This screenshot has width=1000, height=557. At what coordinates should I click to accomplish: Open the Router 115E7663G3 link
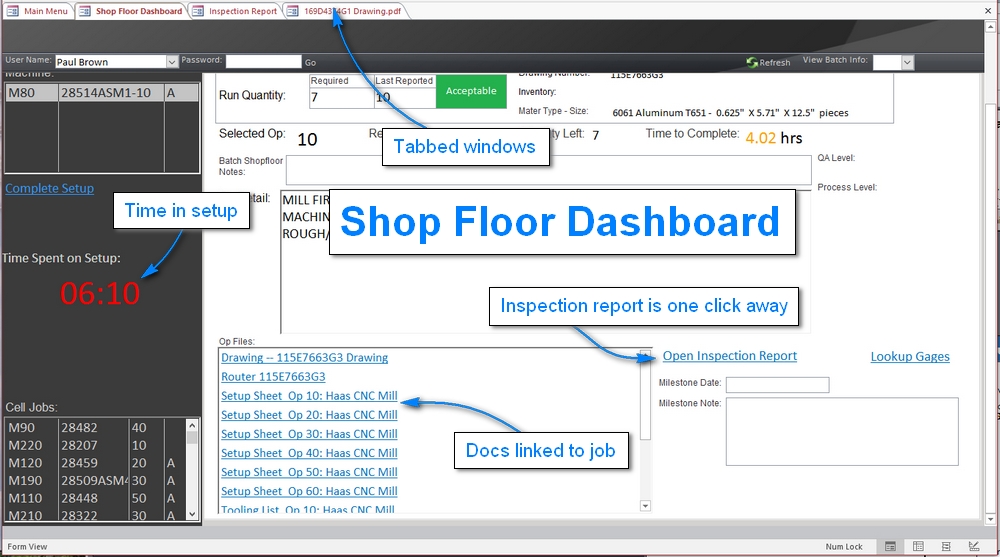273,377
